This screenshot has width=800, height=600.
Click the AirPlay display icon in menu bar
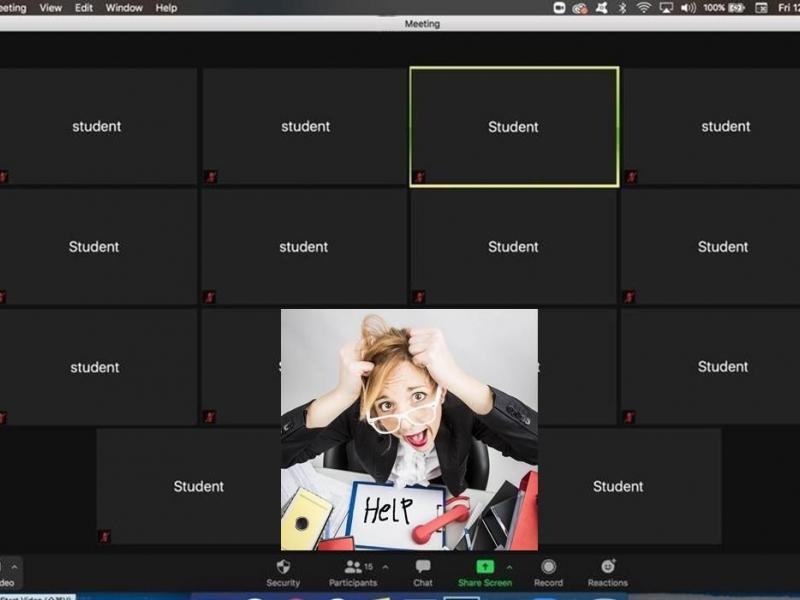(666, 8)
